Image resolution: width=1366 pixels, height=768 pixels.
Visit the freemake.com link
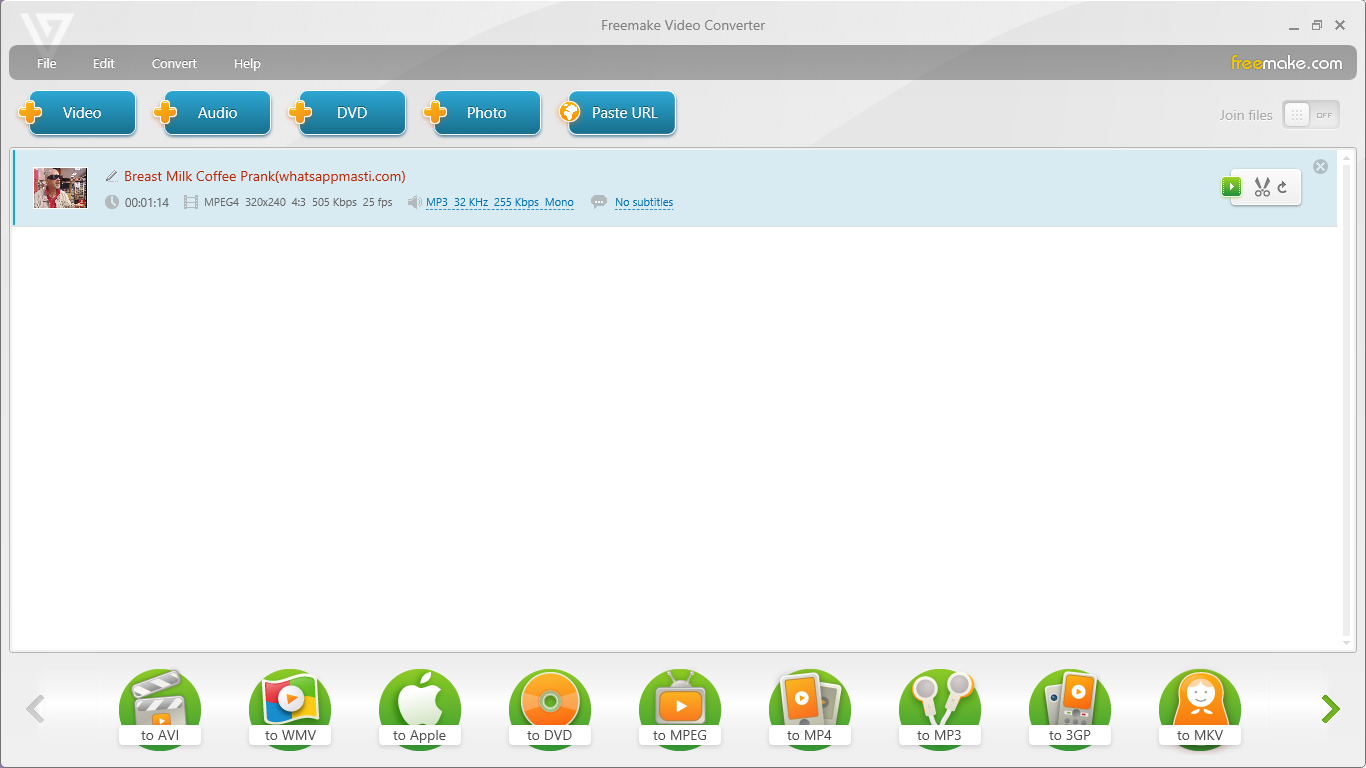(1286, 63)
